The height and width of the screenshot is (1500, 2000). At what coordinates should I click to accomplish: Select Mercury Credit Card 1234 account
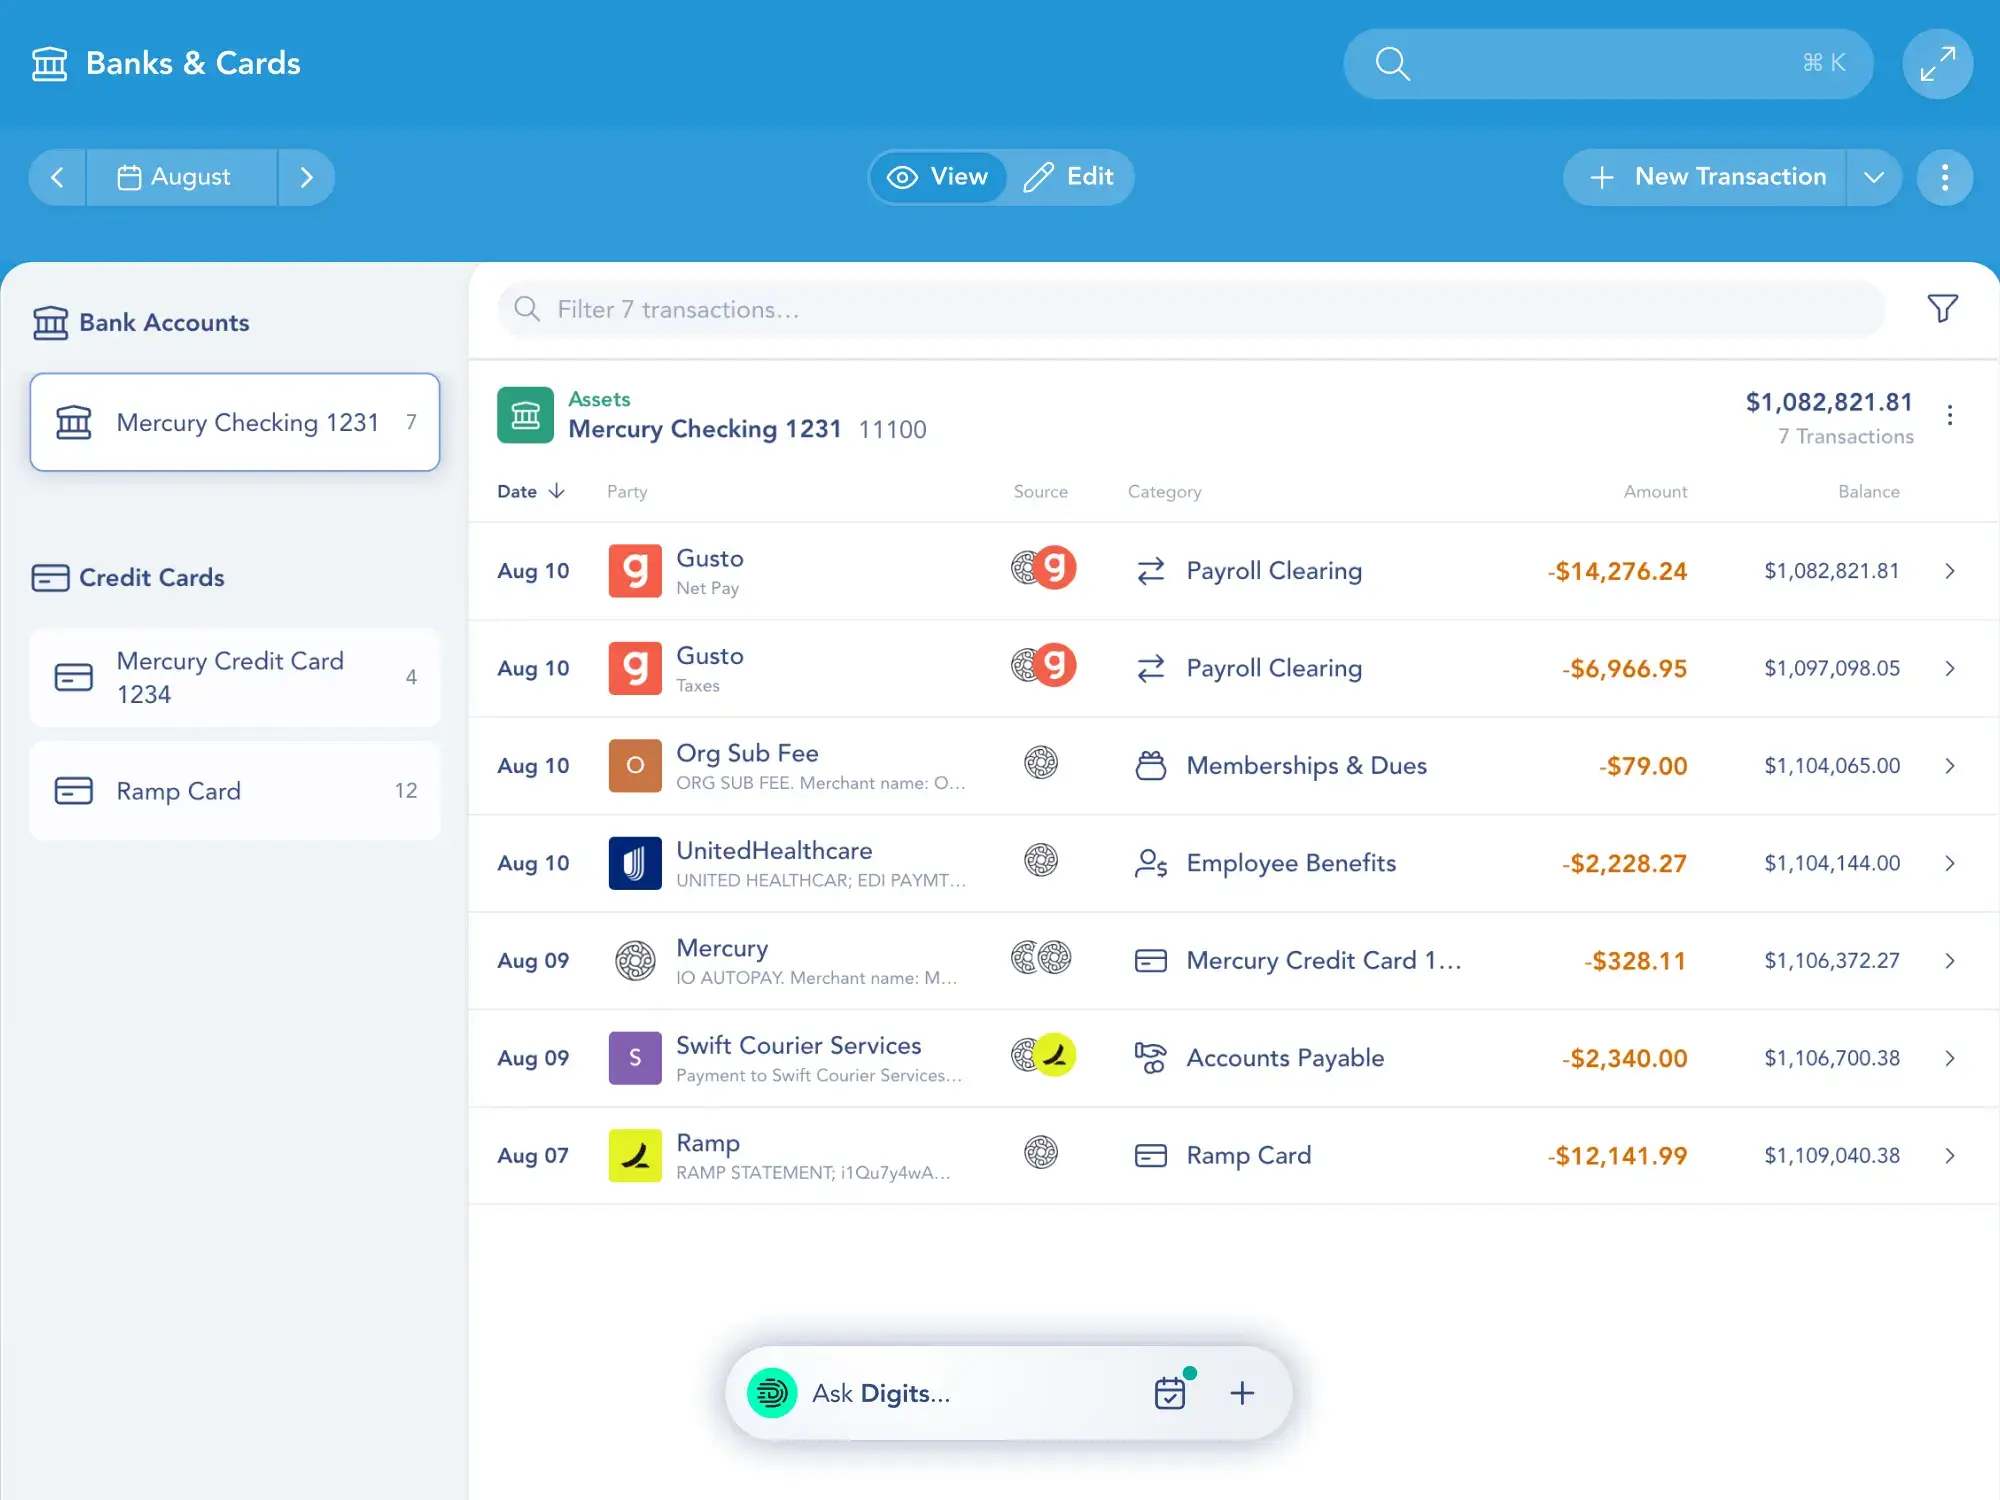(x=235, y=677)
